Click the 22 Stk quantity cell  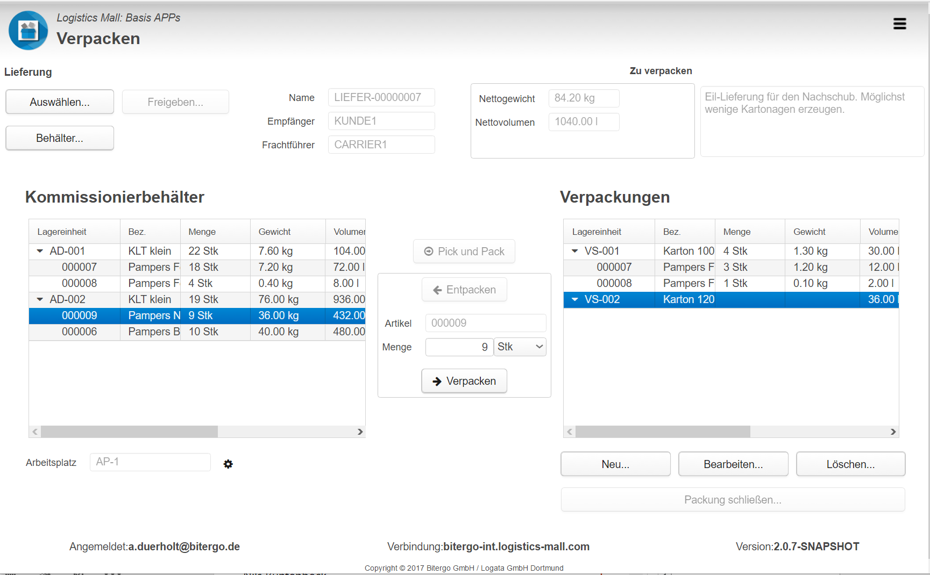(x=215, y=251)
